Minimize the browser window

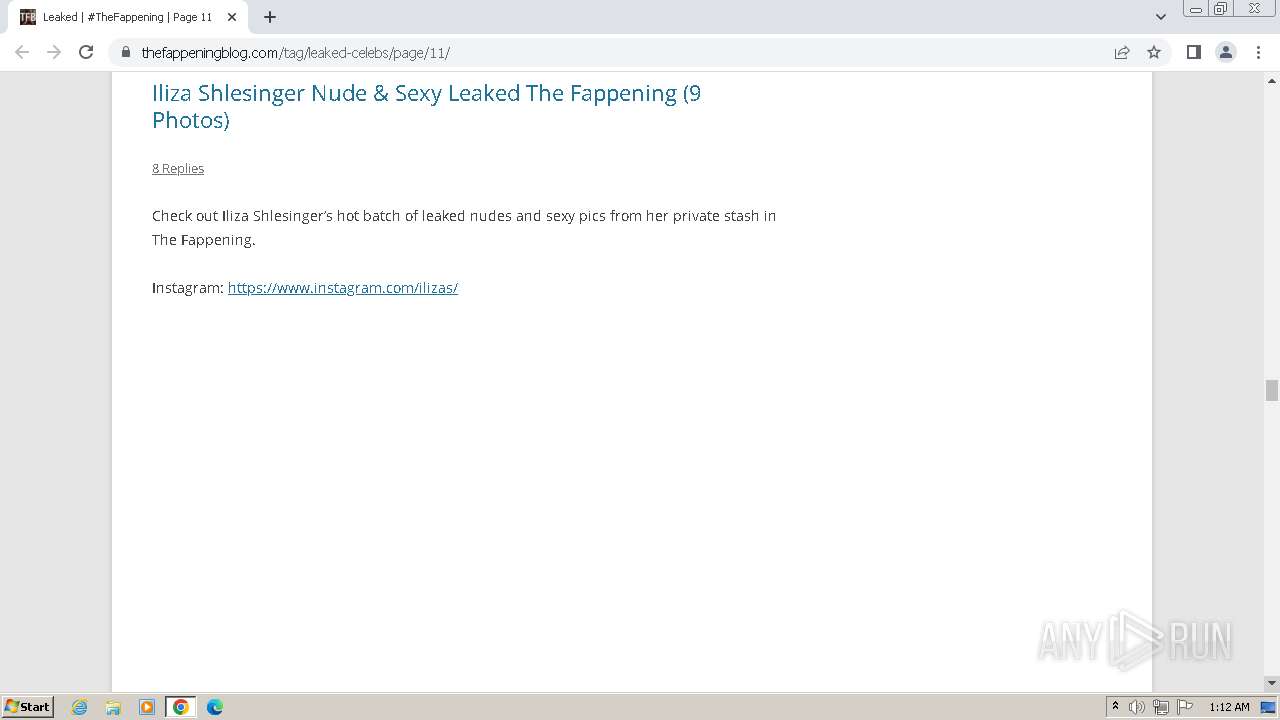(1196, 9)
